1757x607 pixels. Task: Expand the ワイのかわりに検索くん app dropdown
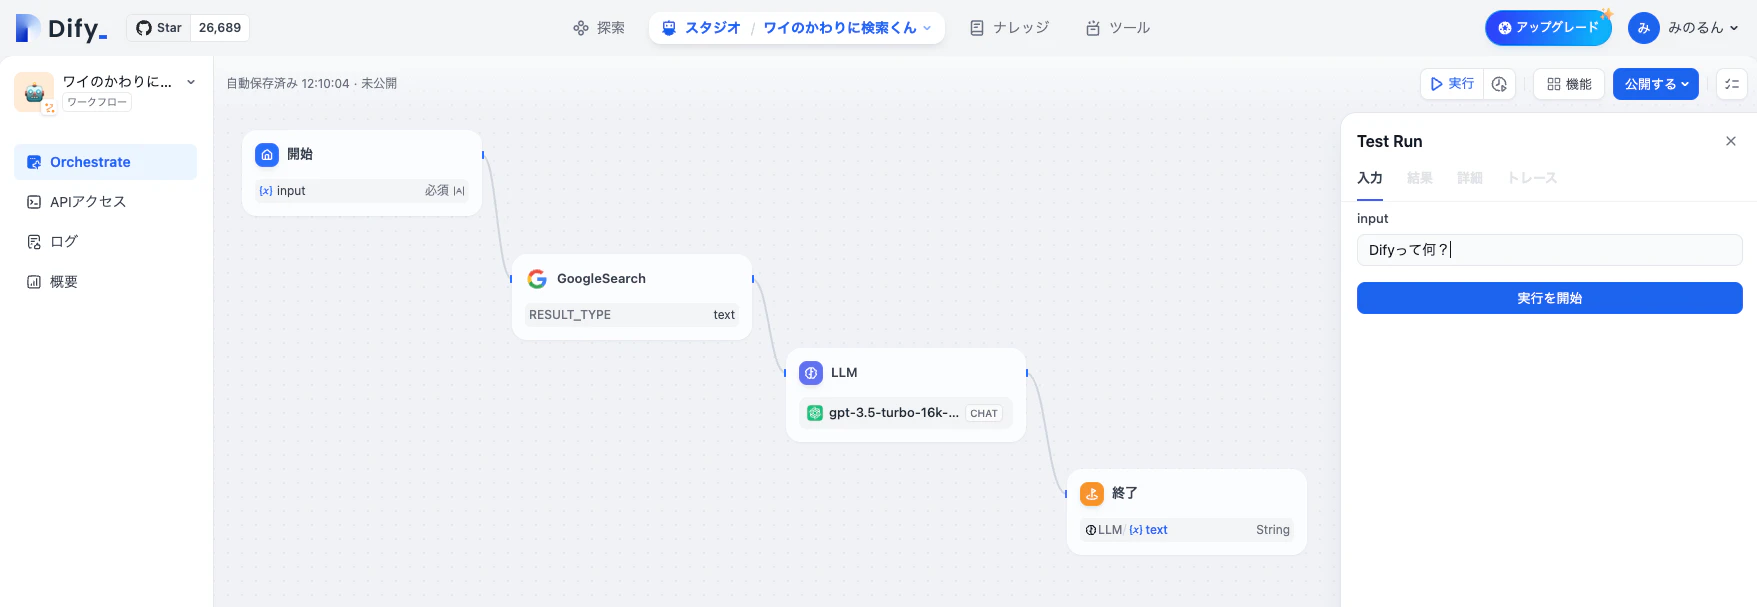point(847,28)
